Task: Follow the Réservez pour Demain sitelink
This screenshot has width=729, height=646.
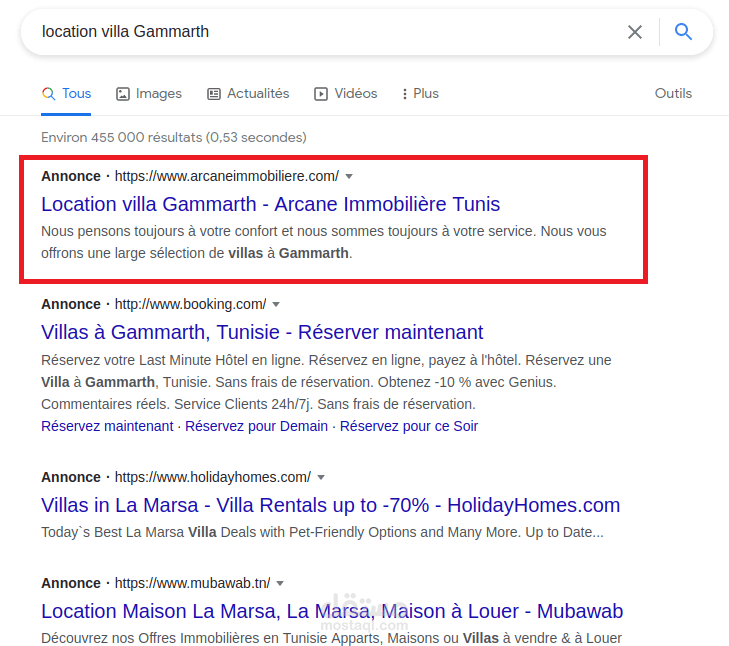Action: click(x=257, y=426)
